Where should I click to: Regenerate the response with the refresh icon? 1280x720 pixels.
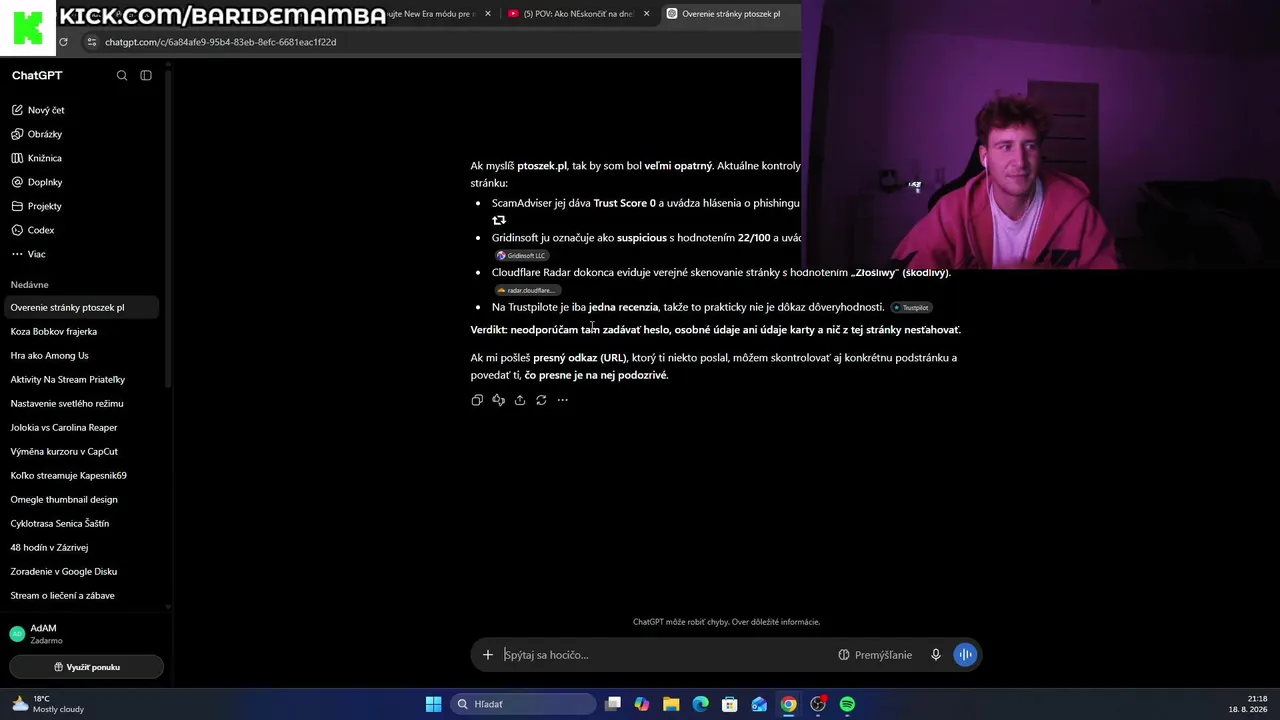[x=541, y=400]
